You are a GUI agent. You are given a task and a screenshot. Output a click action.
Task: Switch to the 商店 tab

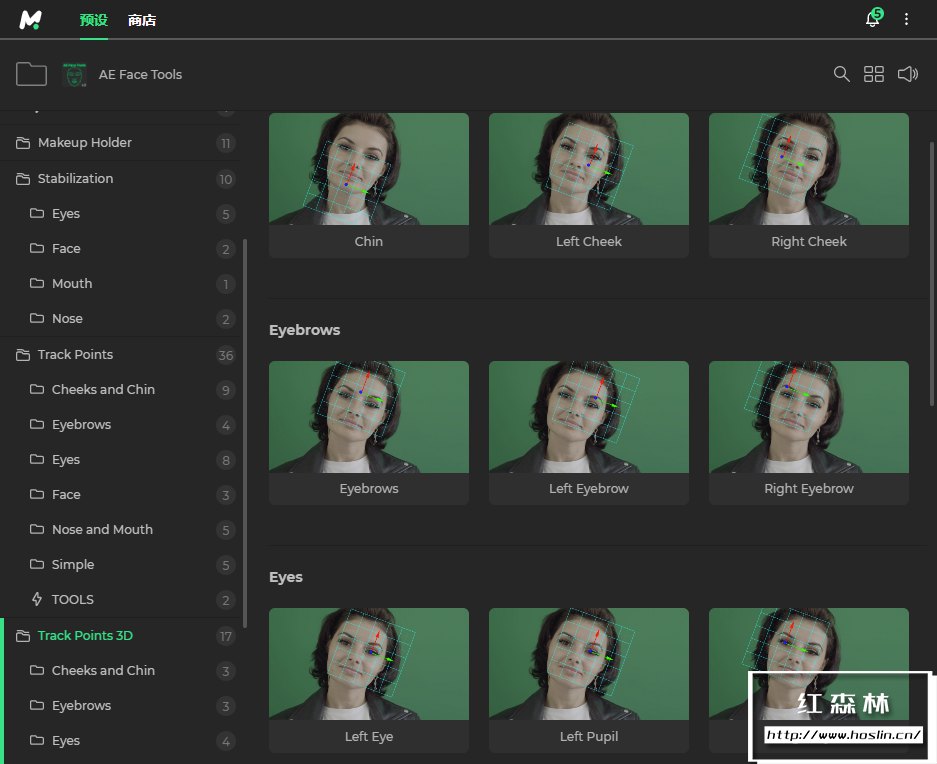tap(142, 20)
